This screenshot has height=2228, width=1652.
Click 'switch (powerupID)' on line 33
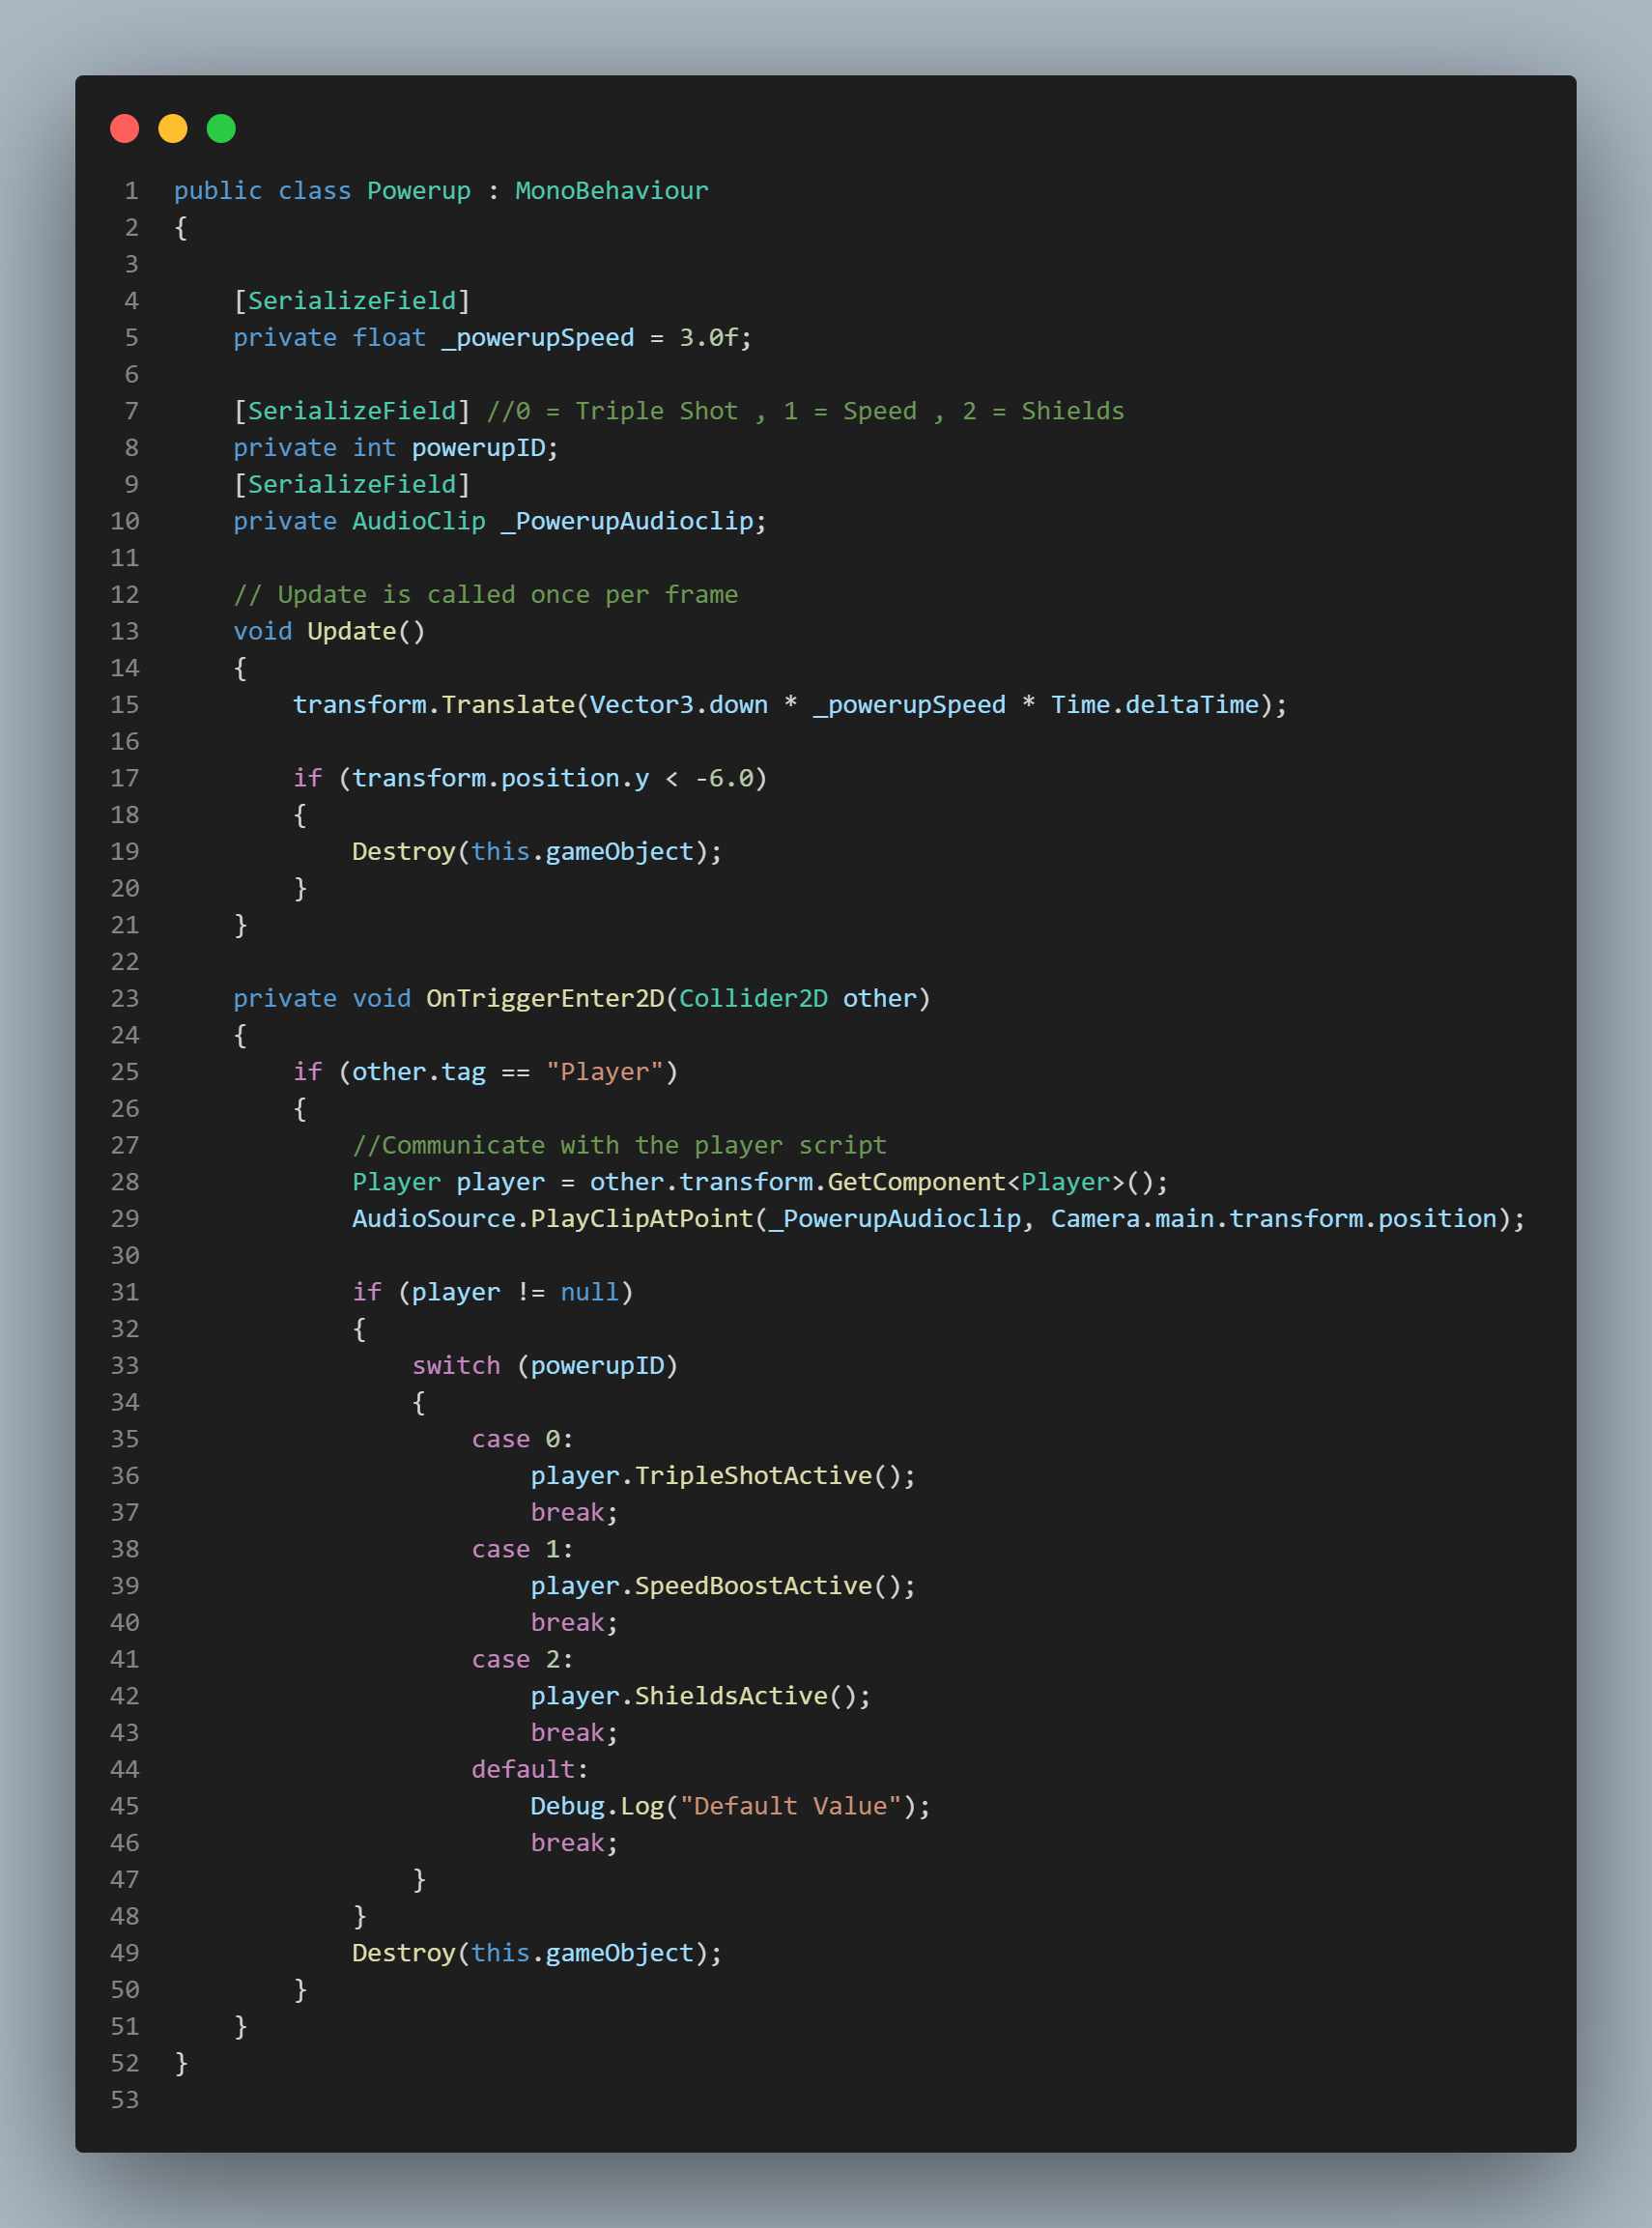tap(545, 1366)
